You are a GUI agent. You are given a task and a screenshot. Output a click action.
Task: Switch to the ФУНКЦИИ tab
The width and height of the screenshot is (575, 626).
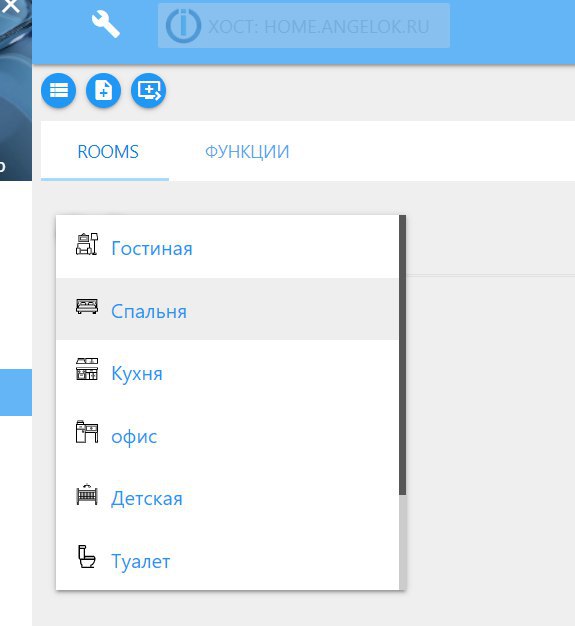point(247,152)
